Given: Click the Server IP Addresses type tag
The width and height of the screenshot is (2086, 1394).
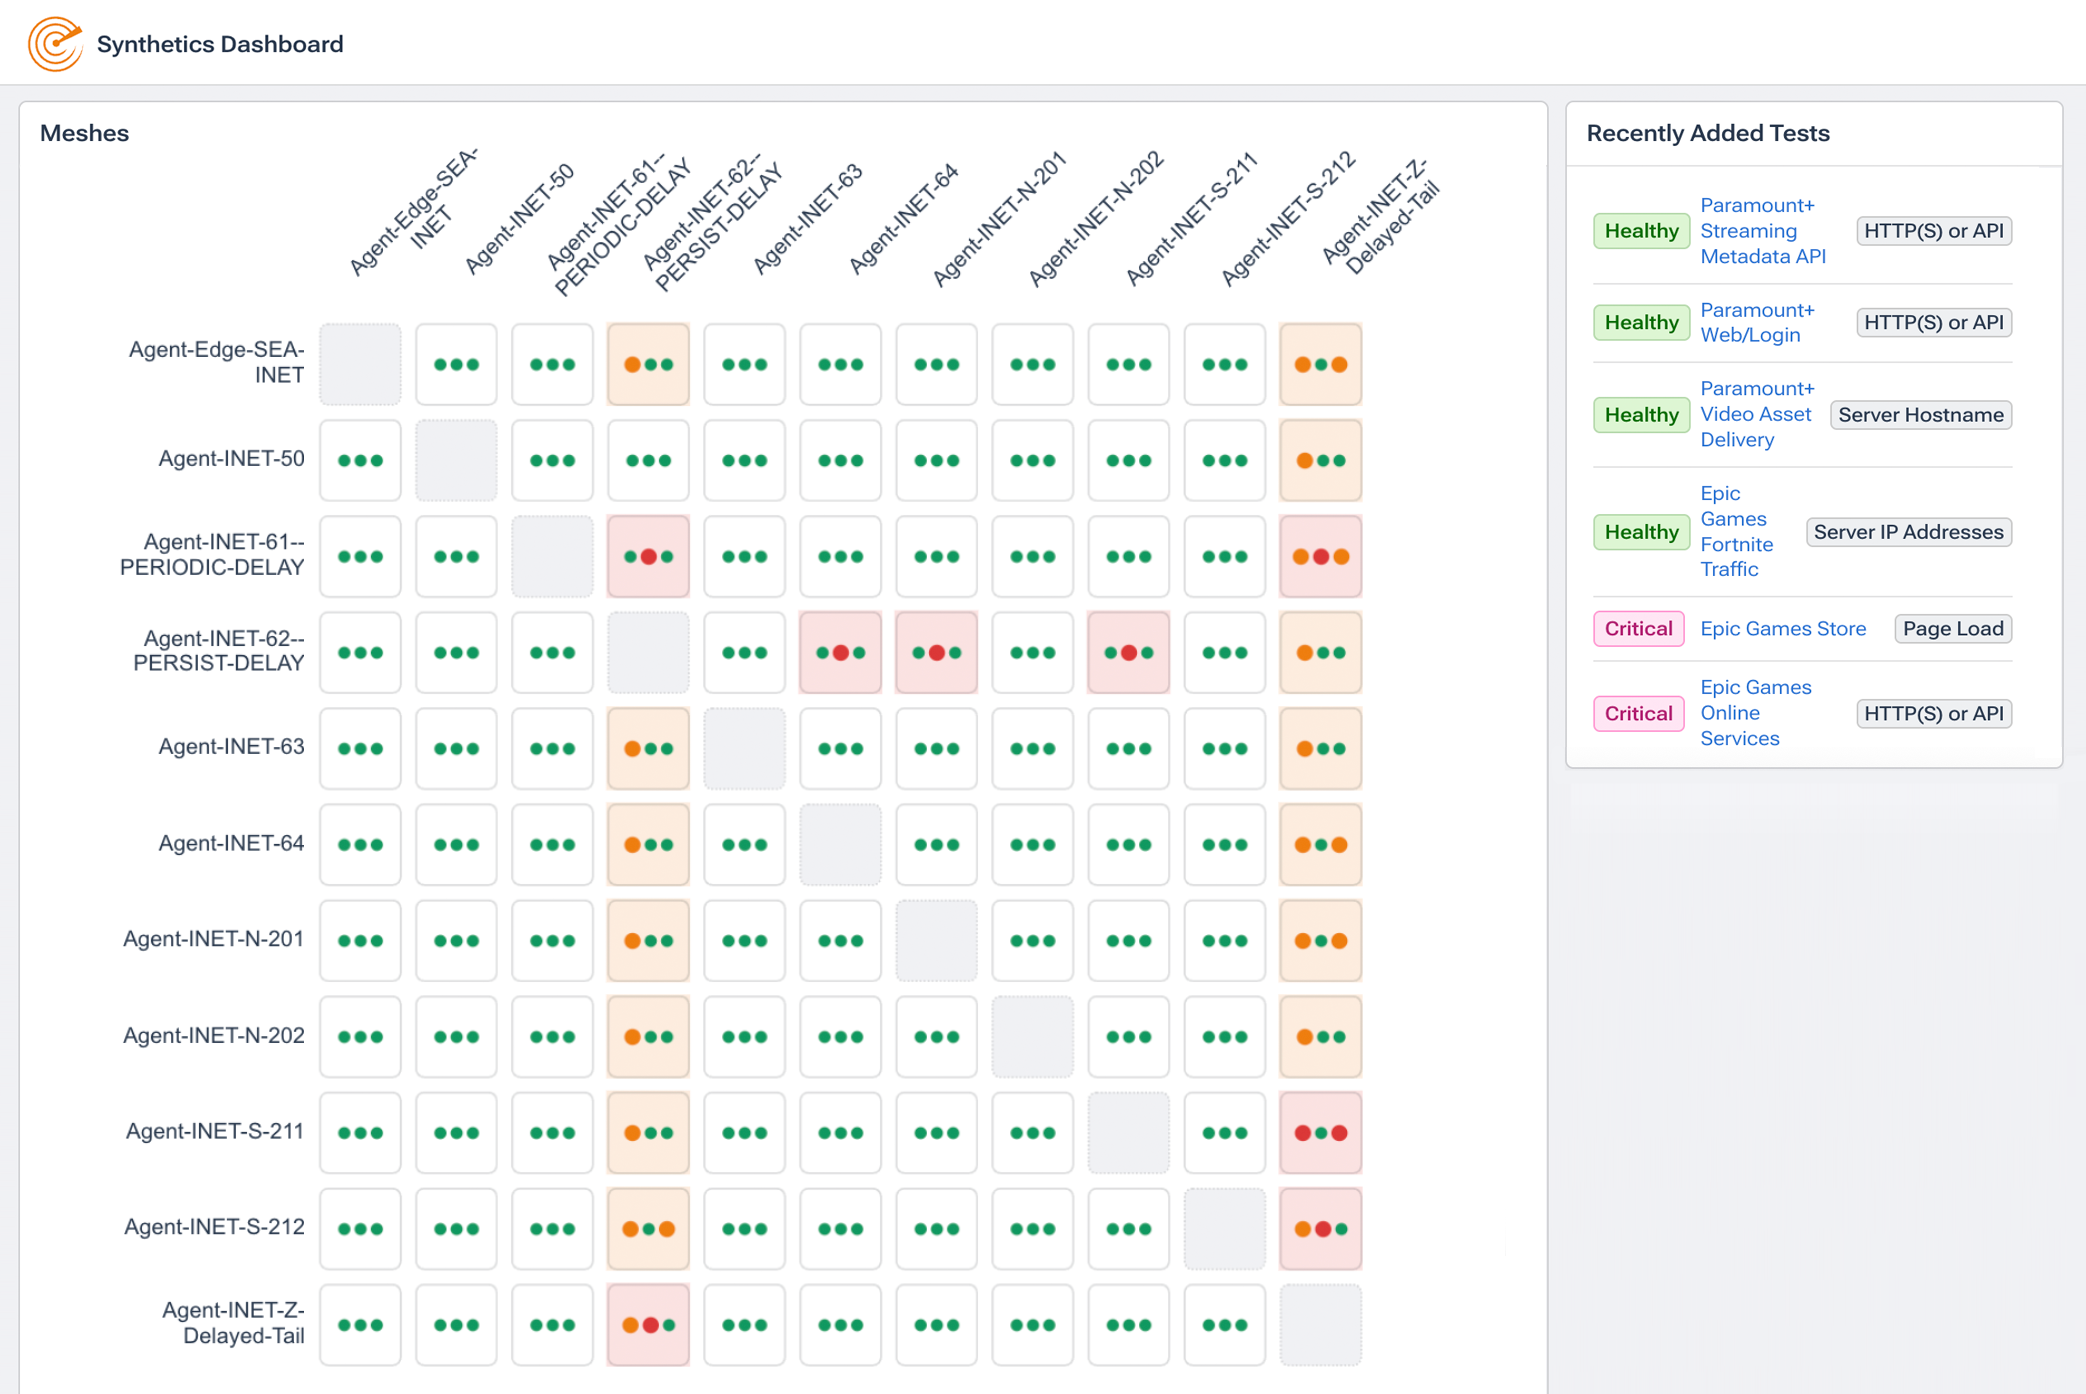Looking at the screenshot, I should coord(1909,531).
